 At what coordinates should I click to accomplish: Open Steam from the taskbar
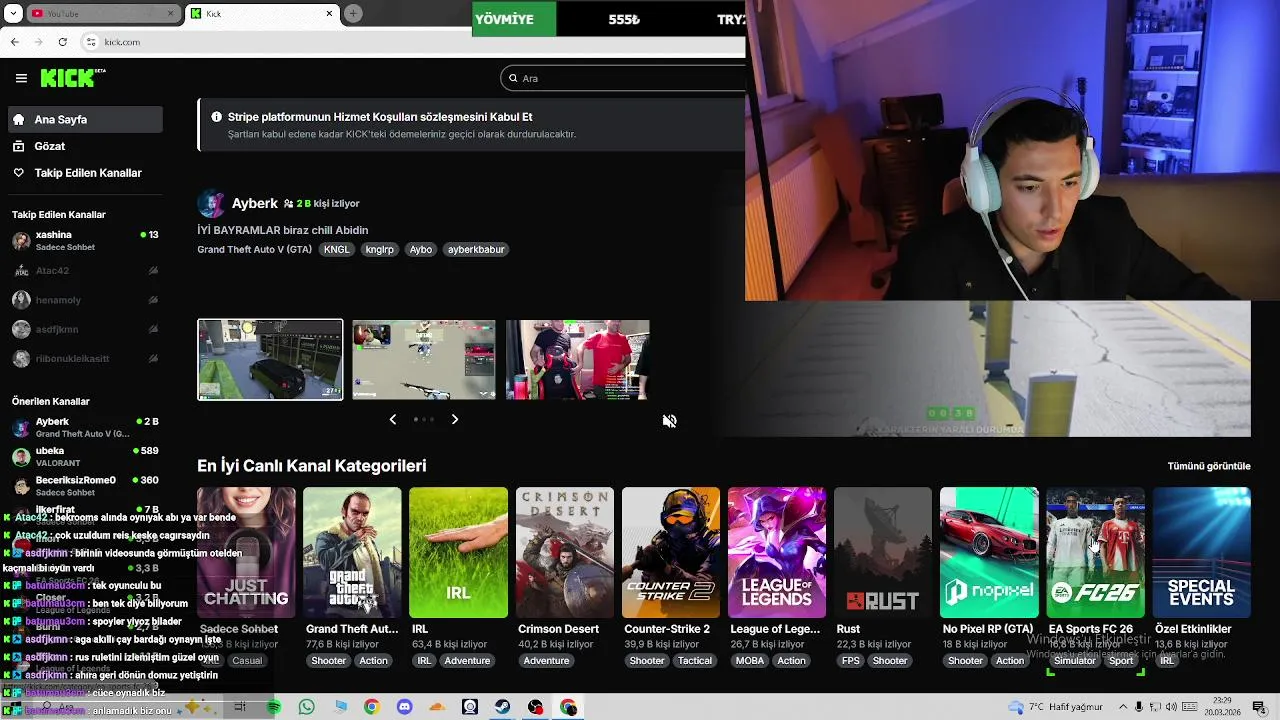(503, 707)
